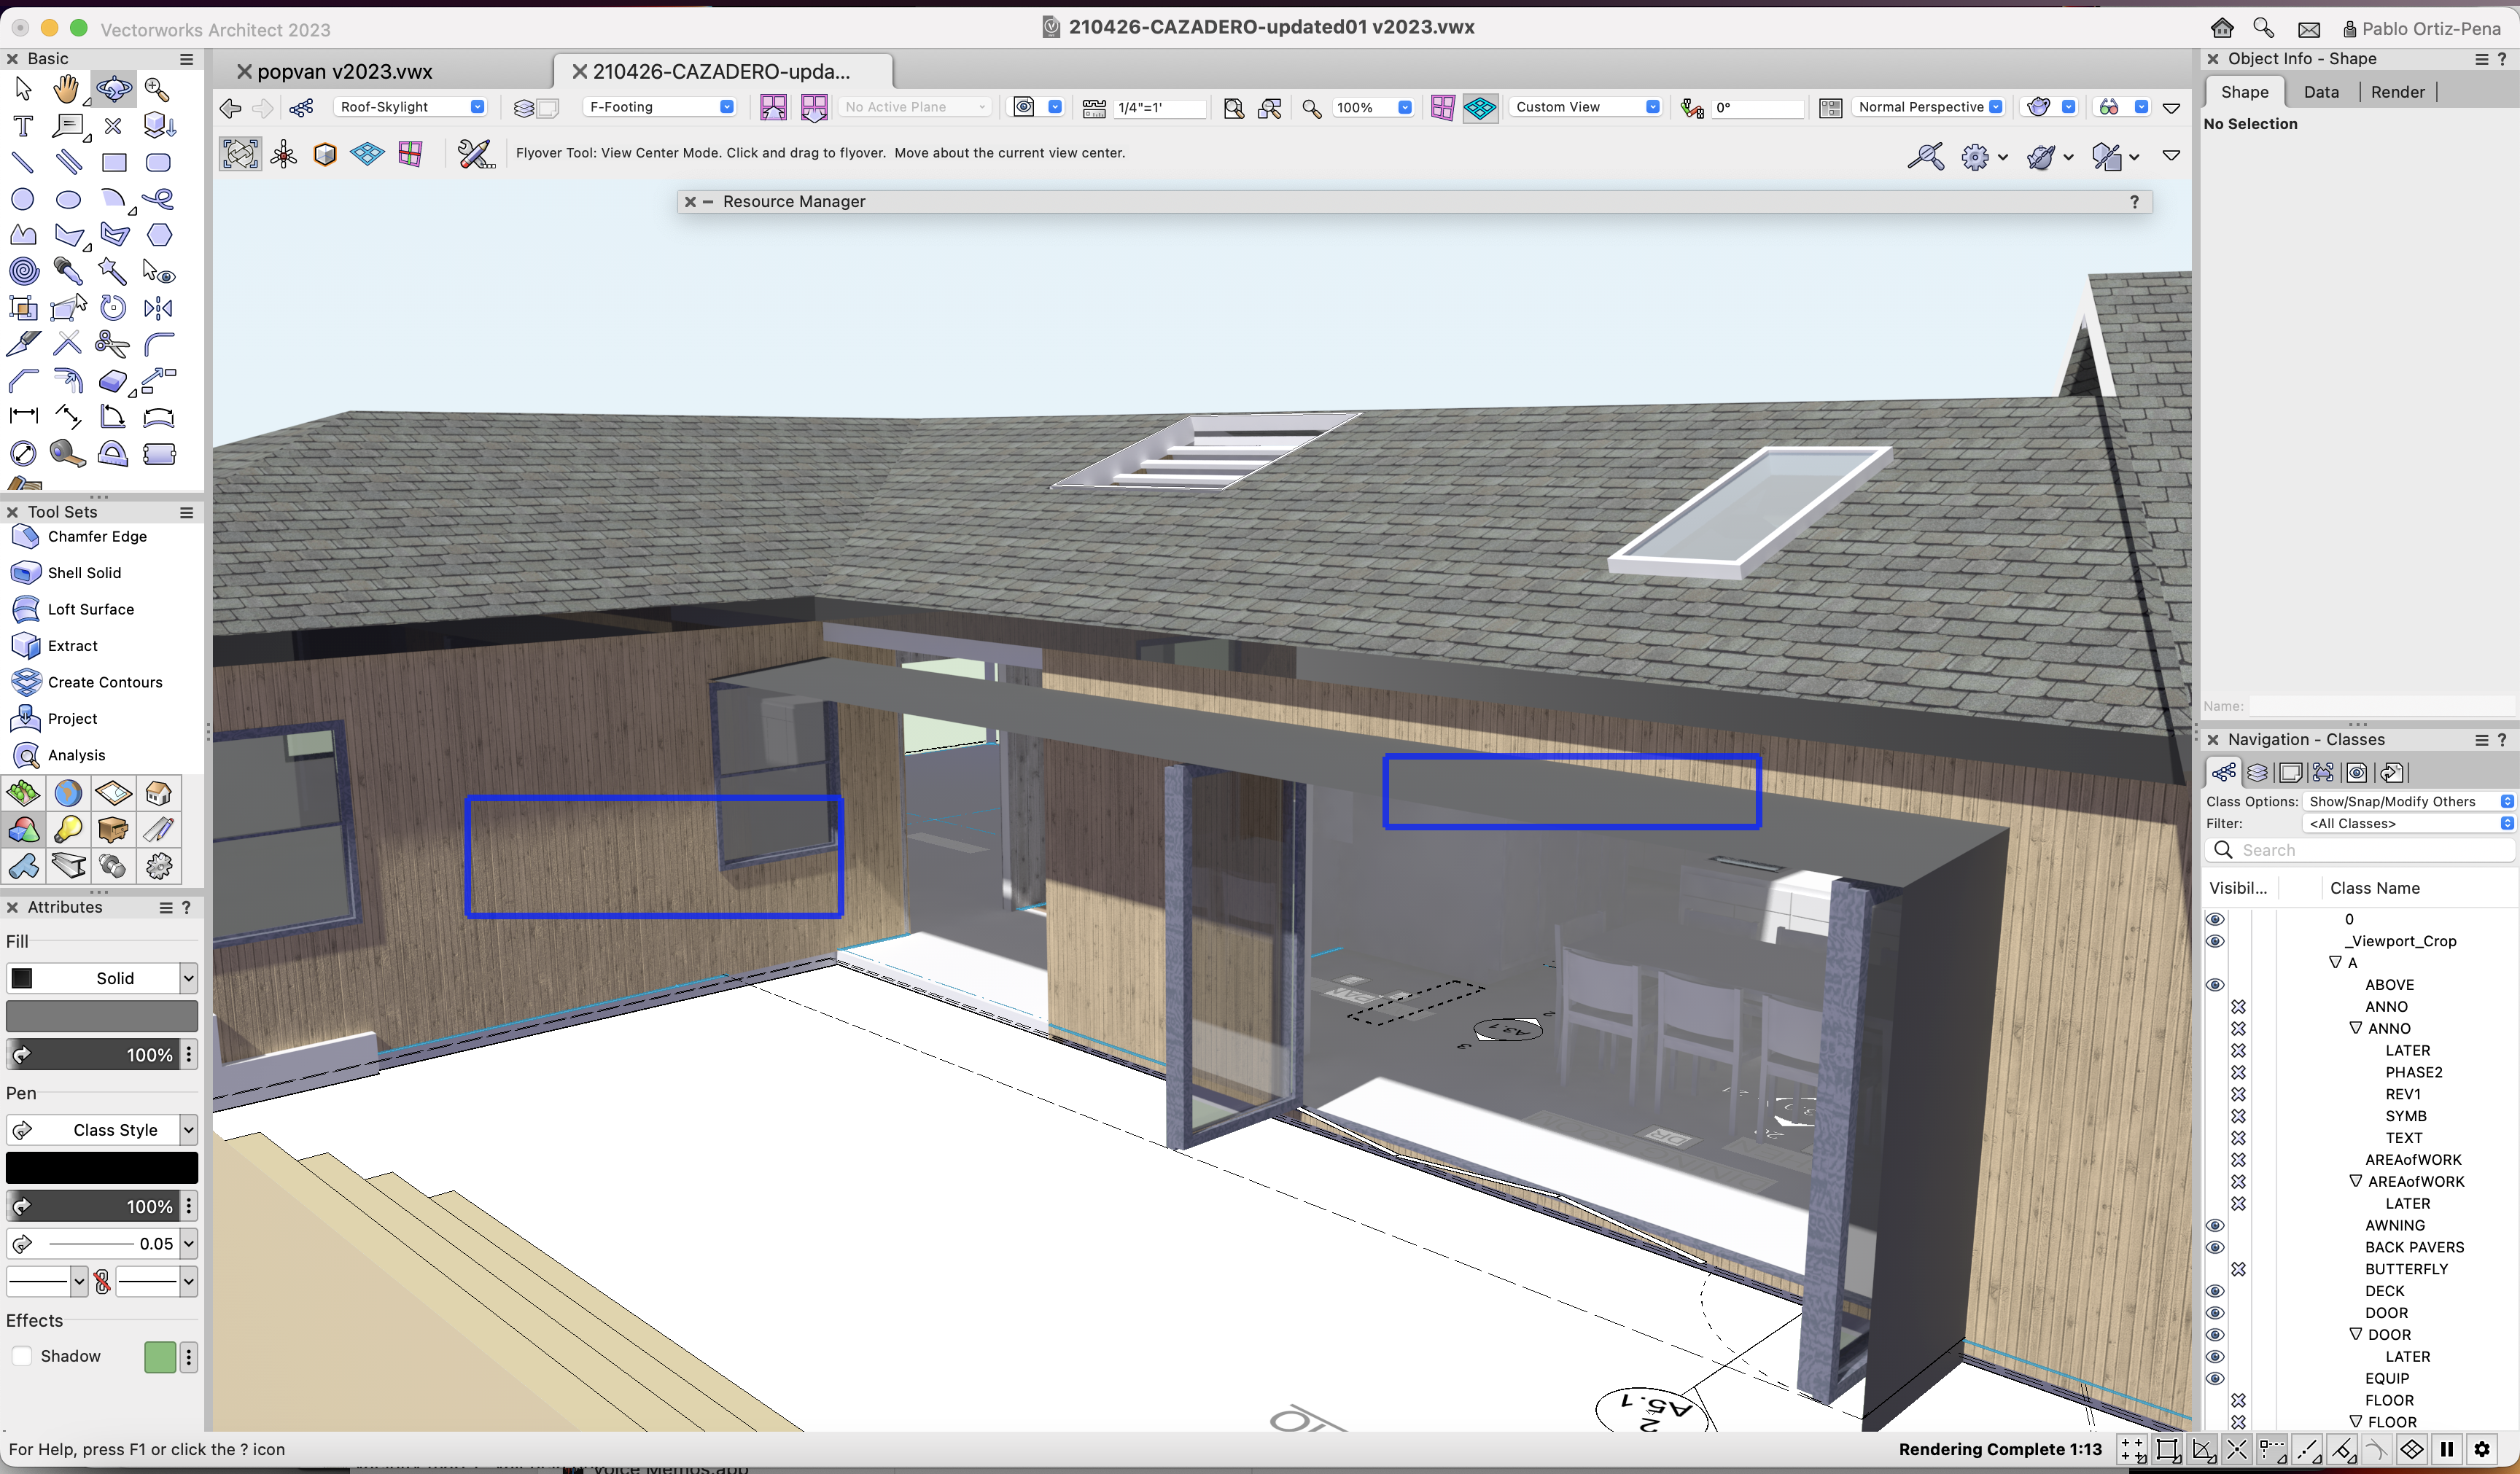Screen dimensions: 2520x1474
Task: Select the Eyedropper tool
Action: [66, 272]
